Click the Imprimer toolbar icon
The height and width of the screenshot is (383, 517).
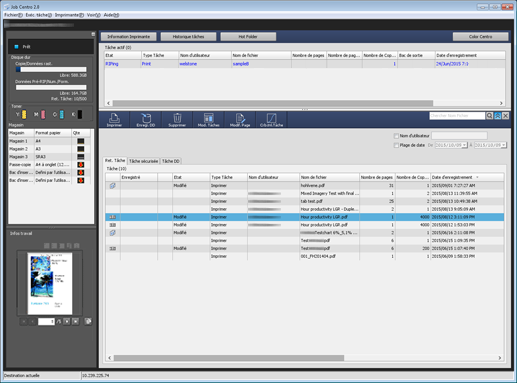coord(114,120)
